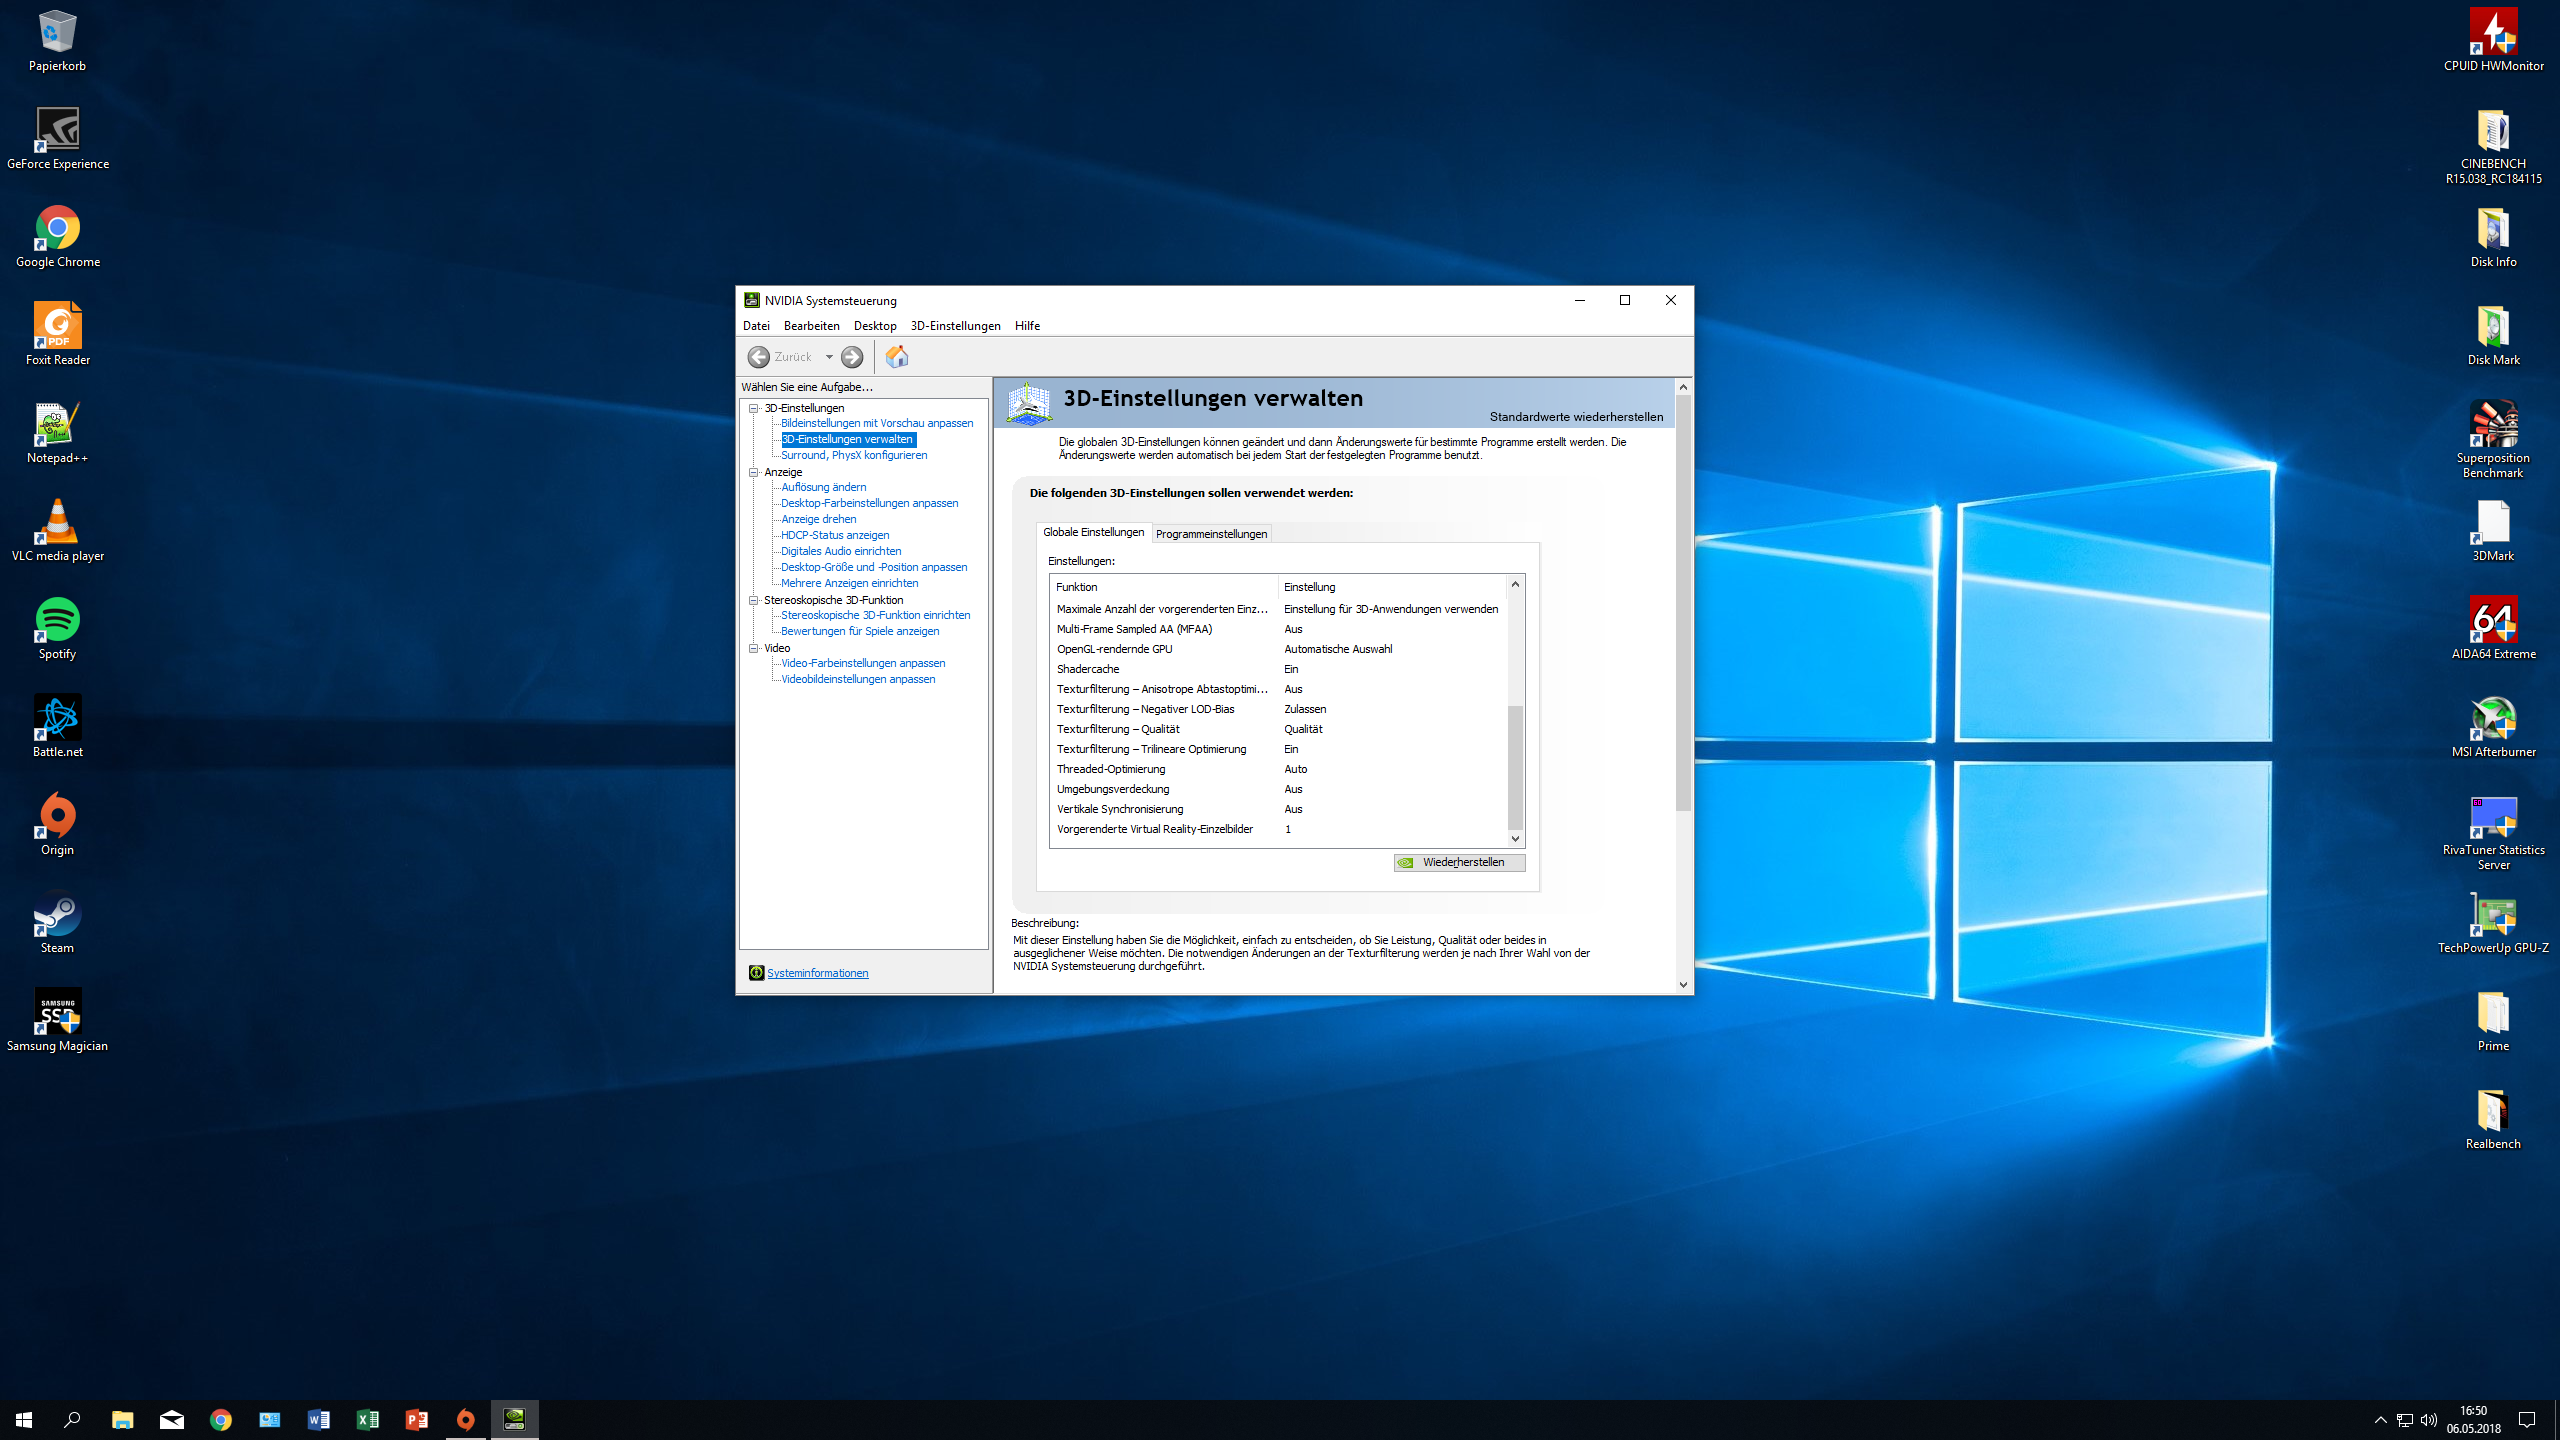Click the Wiederherstellen button
This screenshot has height=1440, width=2560.
[1459, 862]
